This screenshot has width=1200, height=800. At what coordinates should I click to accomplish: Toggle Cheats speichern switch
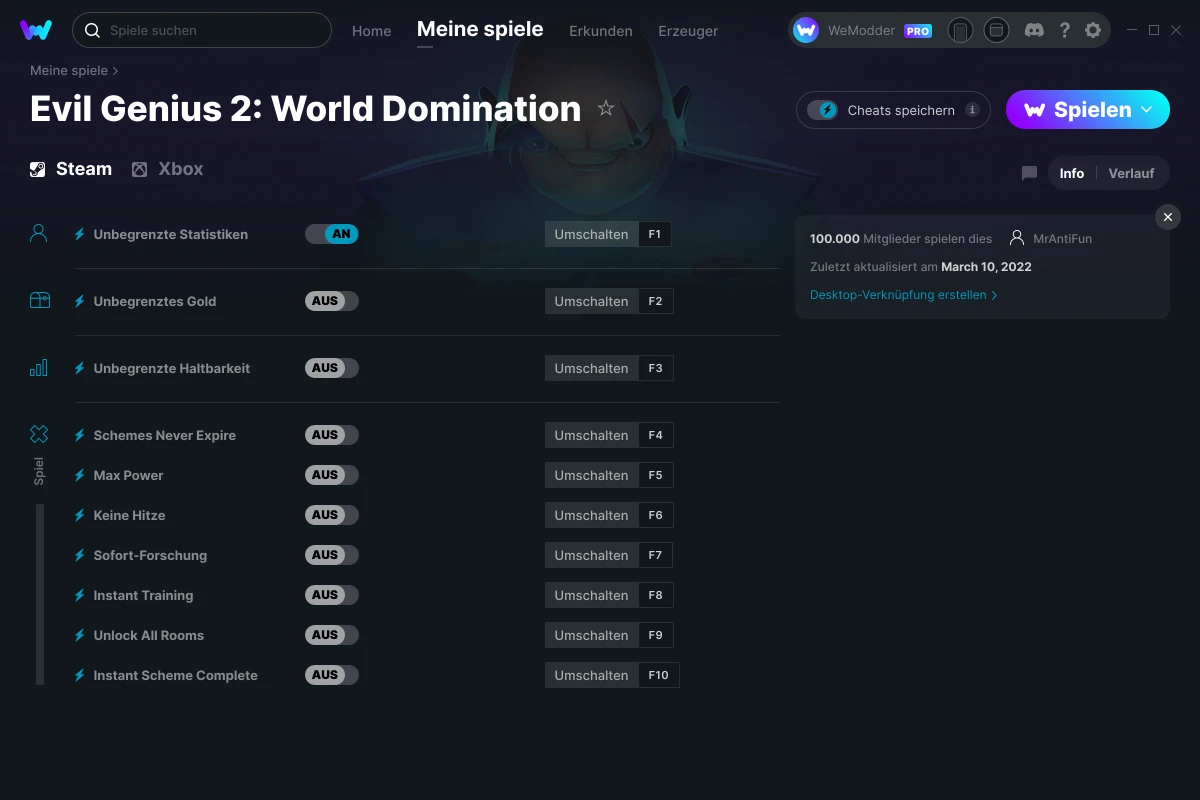pyautogui.click(x=822, y=110)
